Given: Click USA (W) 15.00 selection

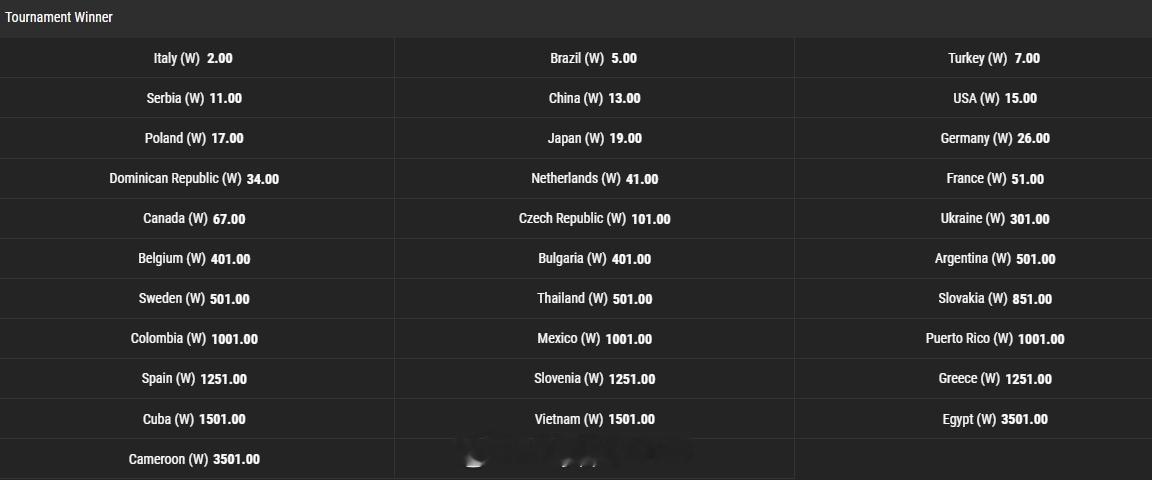Looking at the screenshot, I should pos(973,98).
